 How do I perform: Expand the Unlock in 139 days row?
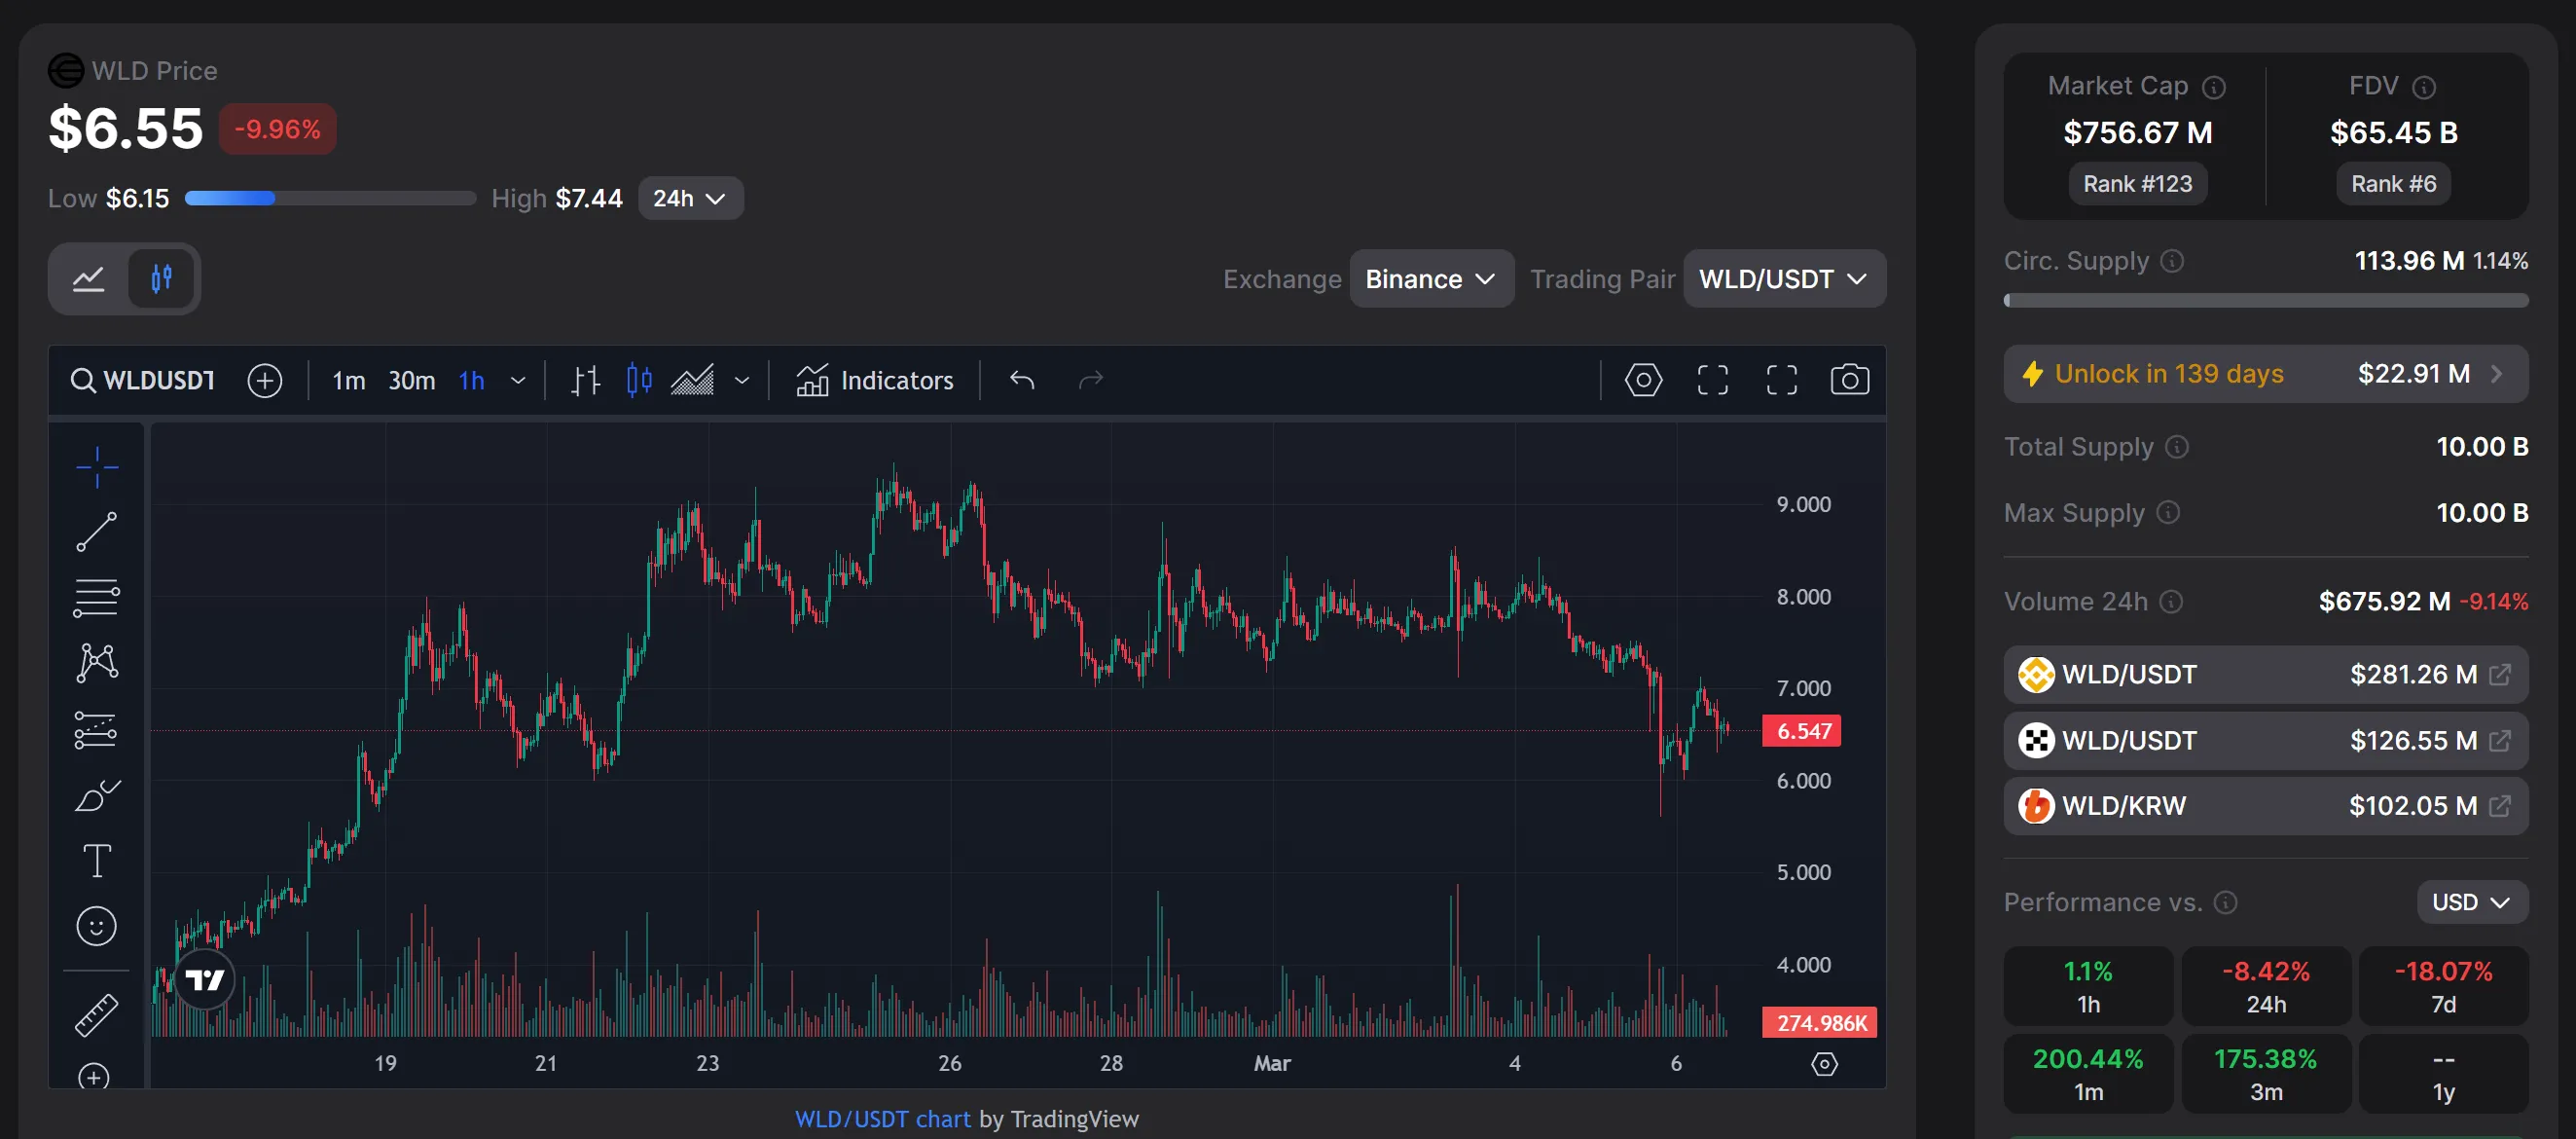point(2265,374)
